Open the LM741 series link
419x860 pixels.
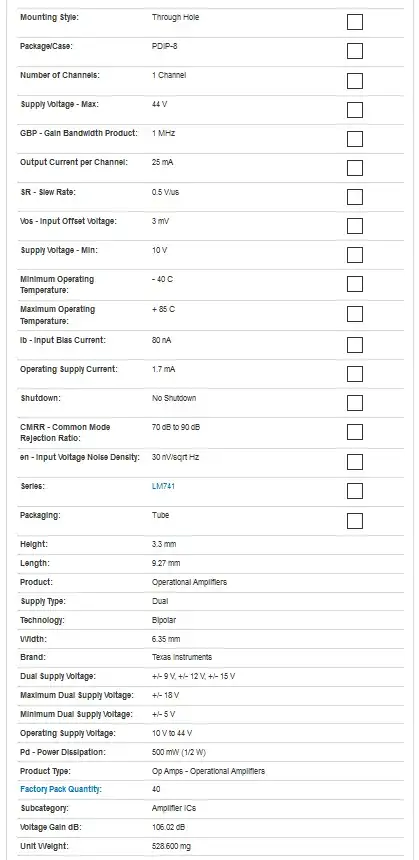coord(163,486)
